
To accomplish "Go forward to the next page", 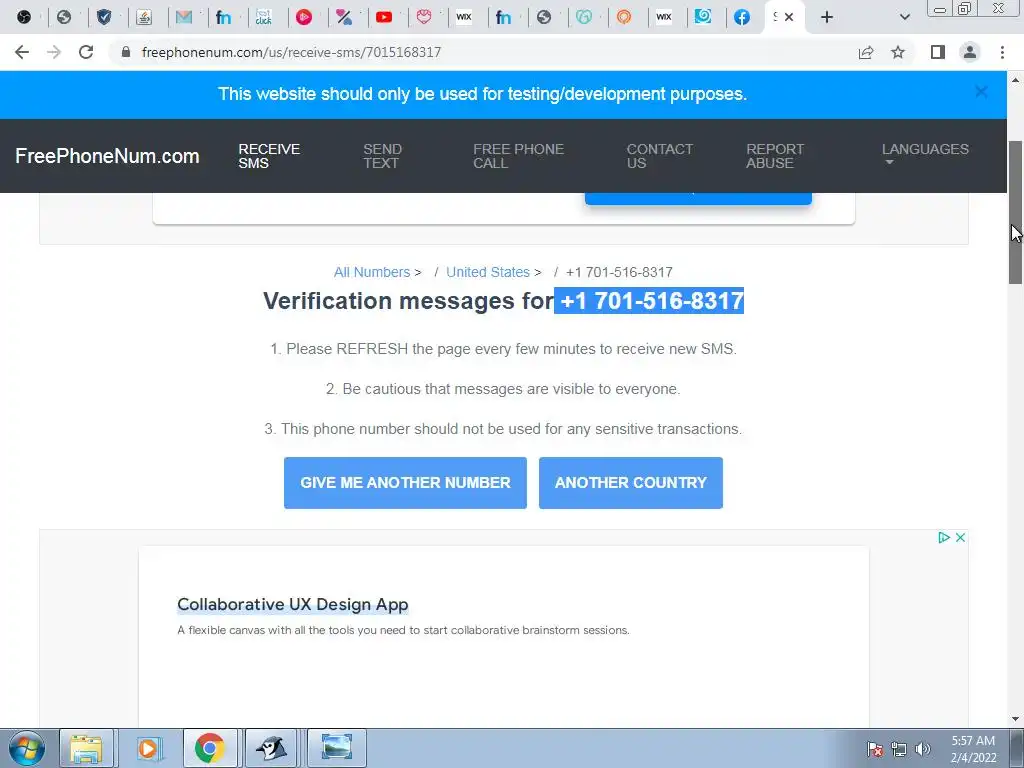I will (54, 52).
